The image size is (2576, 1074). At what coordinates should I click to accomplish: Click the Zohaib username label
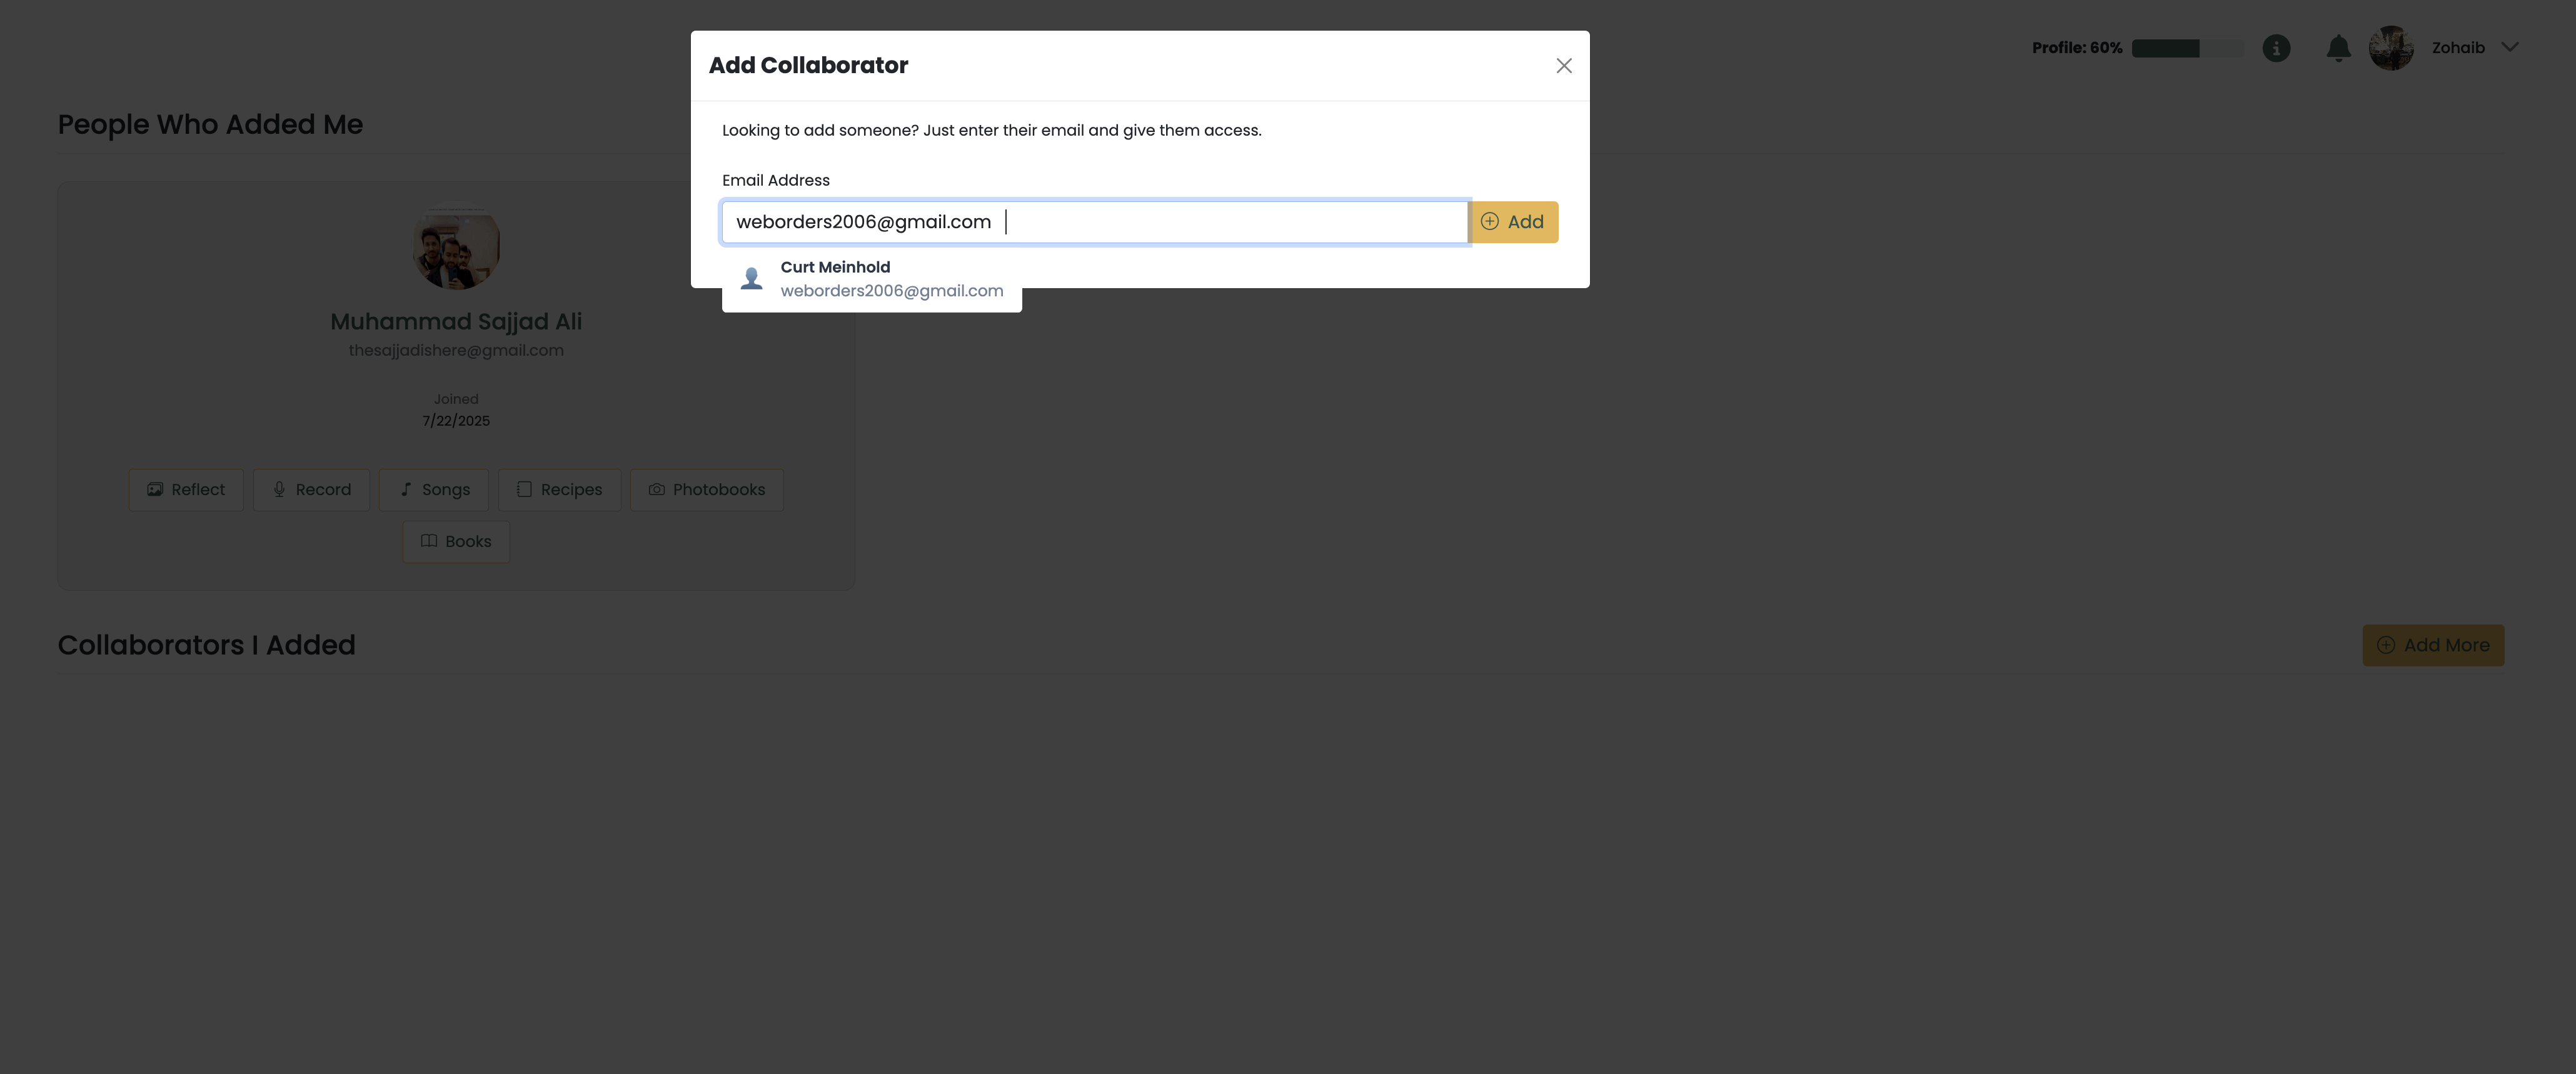point(2458,48)
